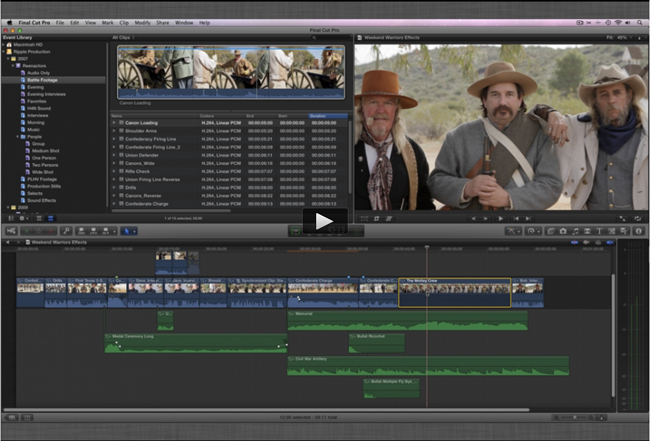Open the Modify menu
This screenshot has width=650, height=441.
pos(143,23)
